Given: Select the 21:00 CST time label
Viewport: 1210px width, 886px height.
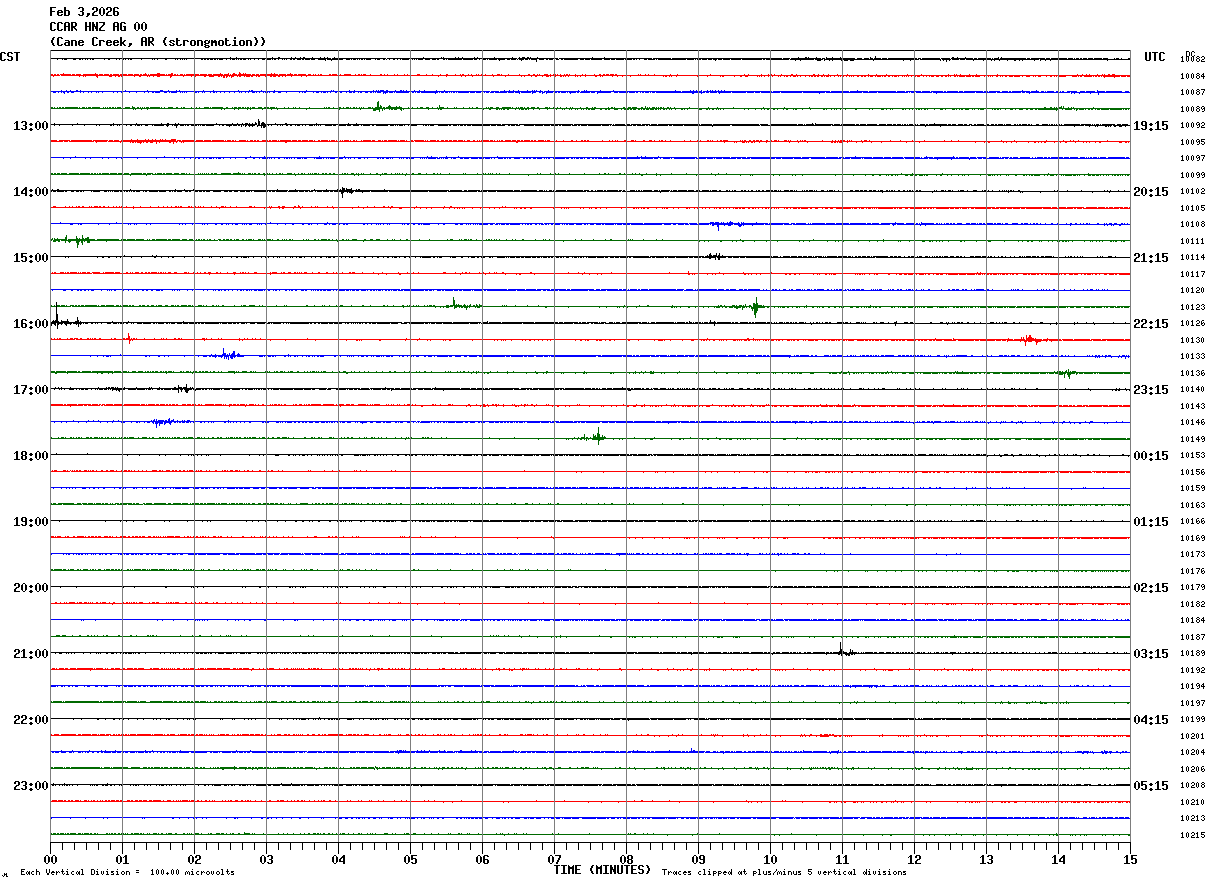Looking at the screenshot, I should coord(30,654).
